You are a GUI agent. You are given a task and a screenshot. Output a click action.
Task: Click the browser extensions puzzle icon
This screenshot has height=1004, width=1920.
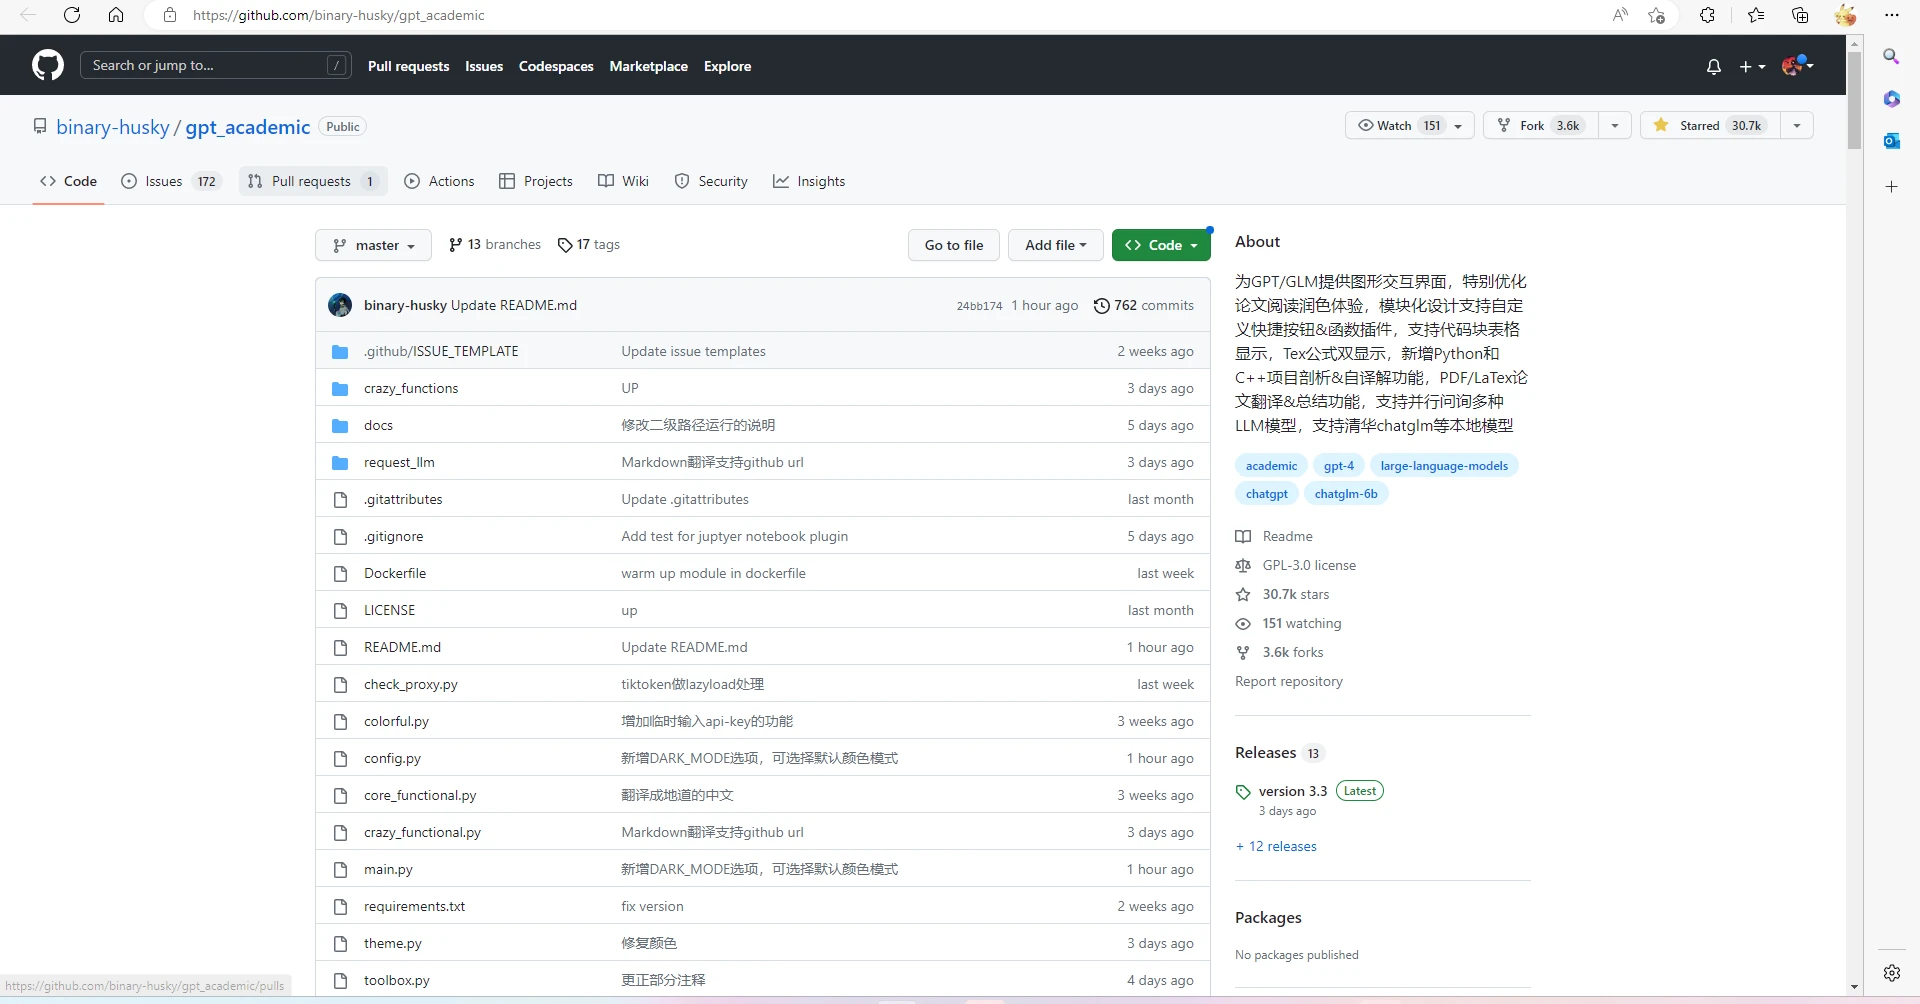(x=1707, y=15)
